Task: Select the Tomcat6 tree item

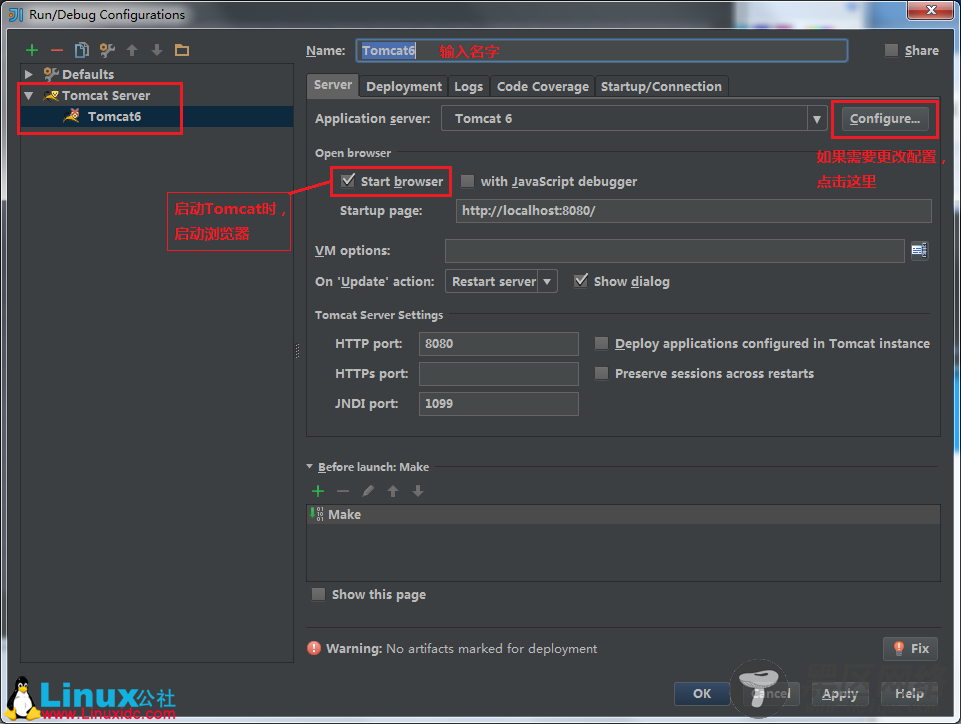Action: pyautogui.click(x=157, y=116)
